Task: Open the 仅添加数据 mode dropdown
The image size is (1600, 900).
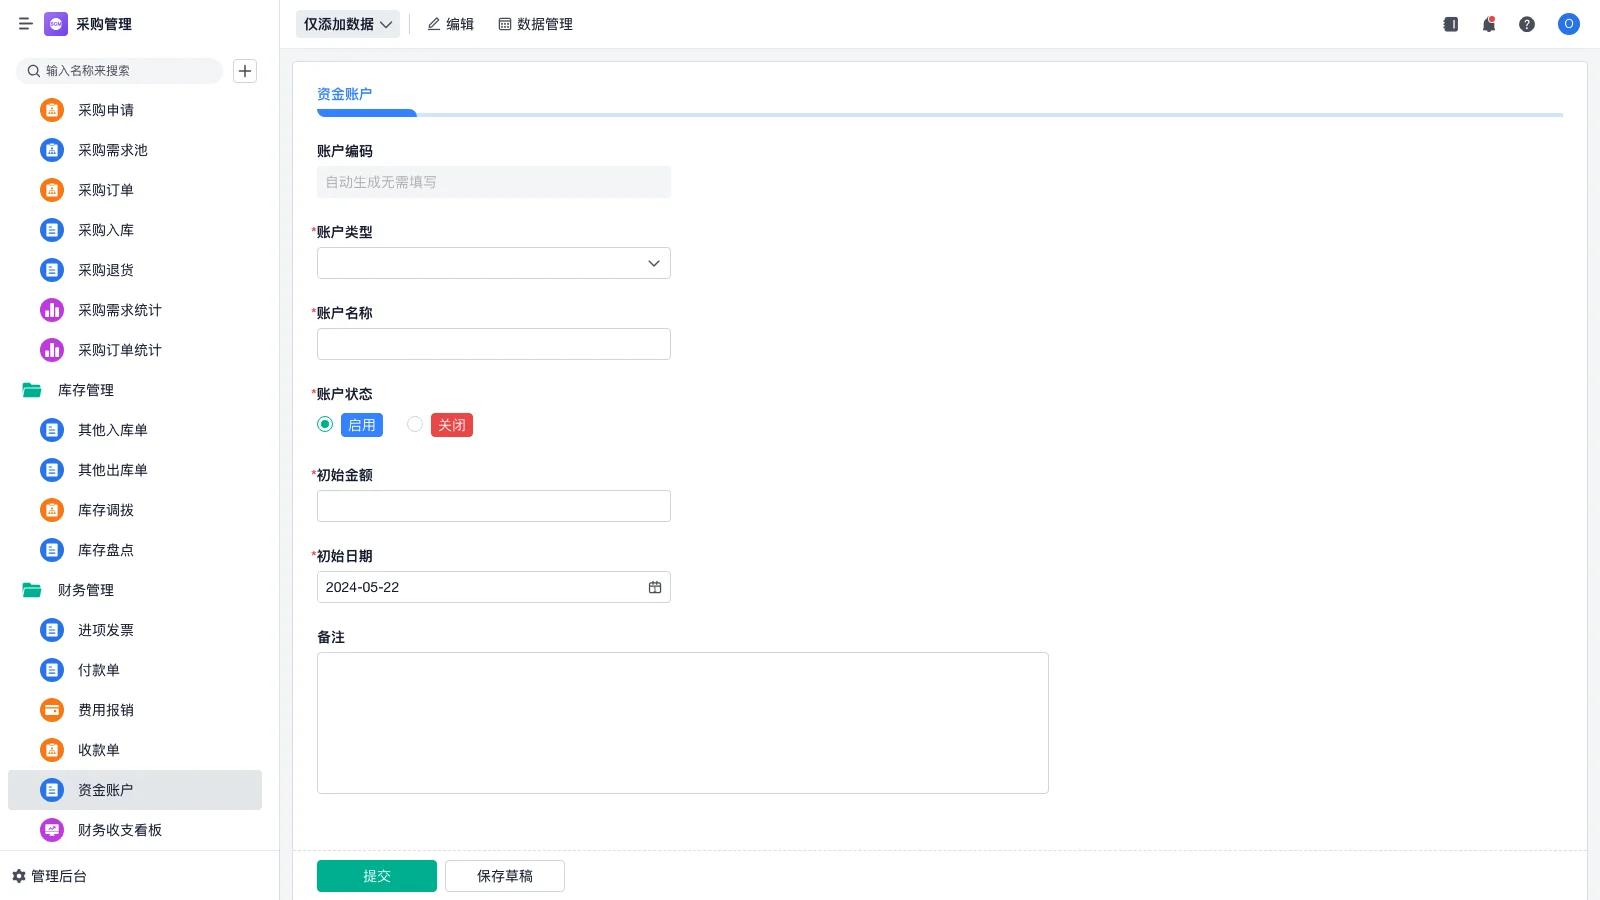Action: tap(348, 24)
